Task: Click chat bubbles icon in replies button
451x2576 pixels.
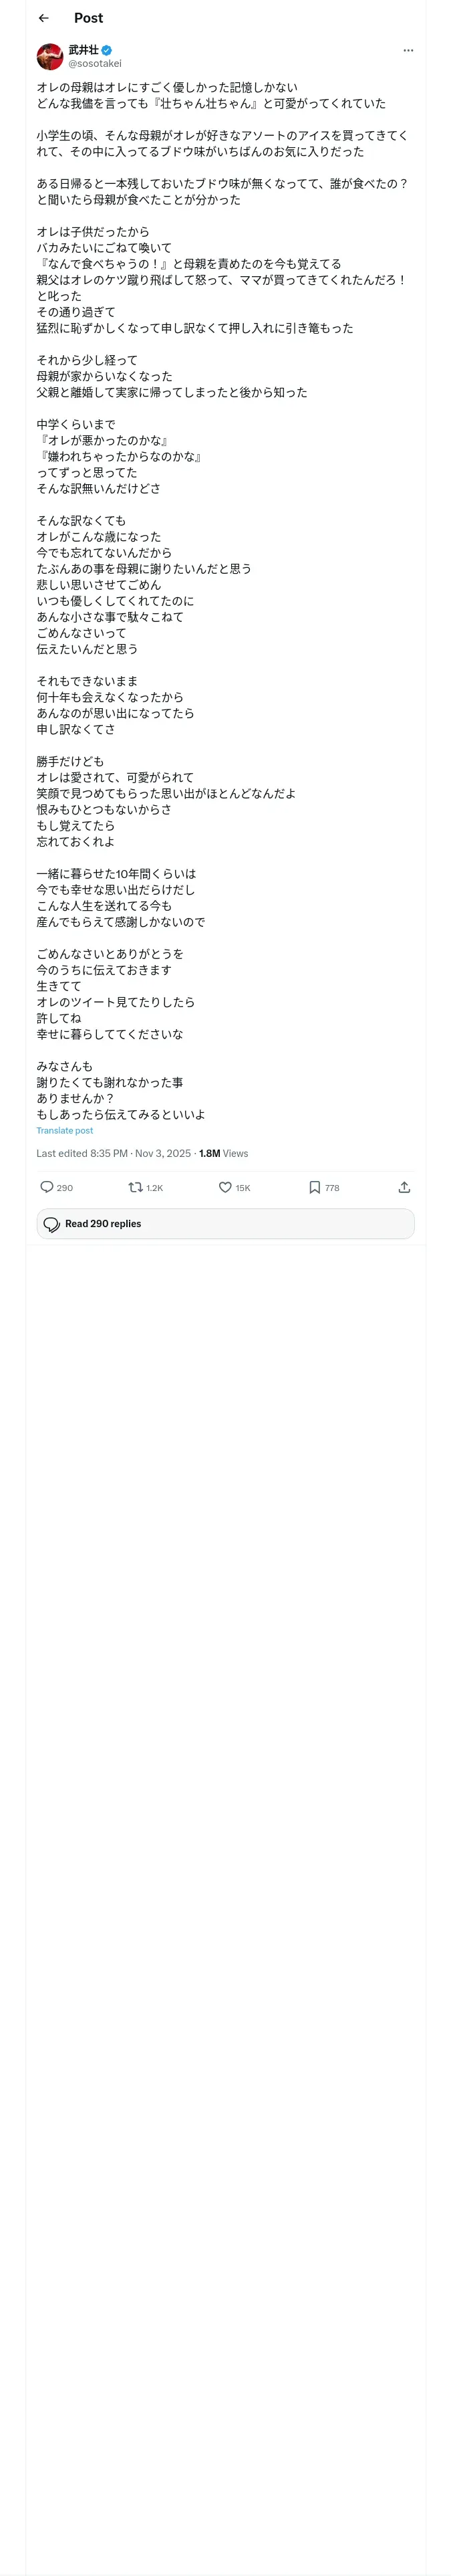Action: (52, 1224)
